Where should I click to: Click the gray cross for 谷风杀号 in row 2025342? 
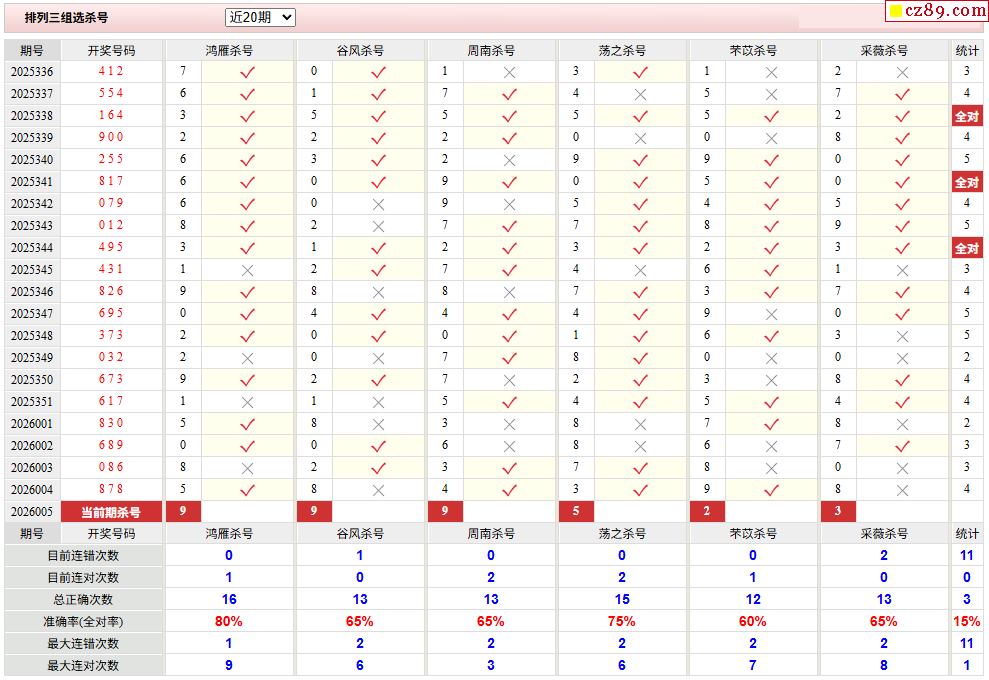point(378,204)
